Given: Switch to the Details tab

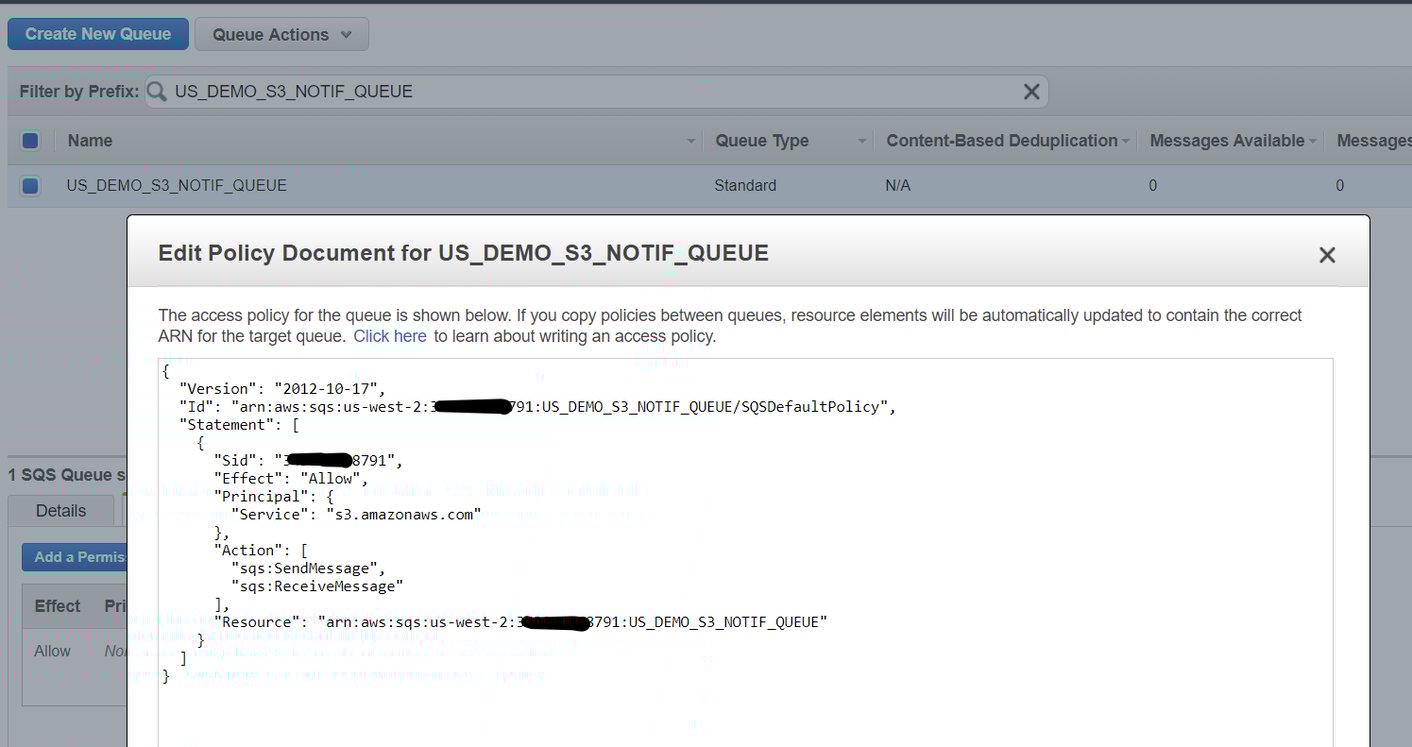Looking at the screenshot, I should point(60,510).
